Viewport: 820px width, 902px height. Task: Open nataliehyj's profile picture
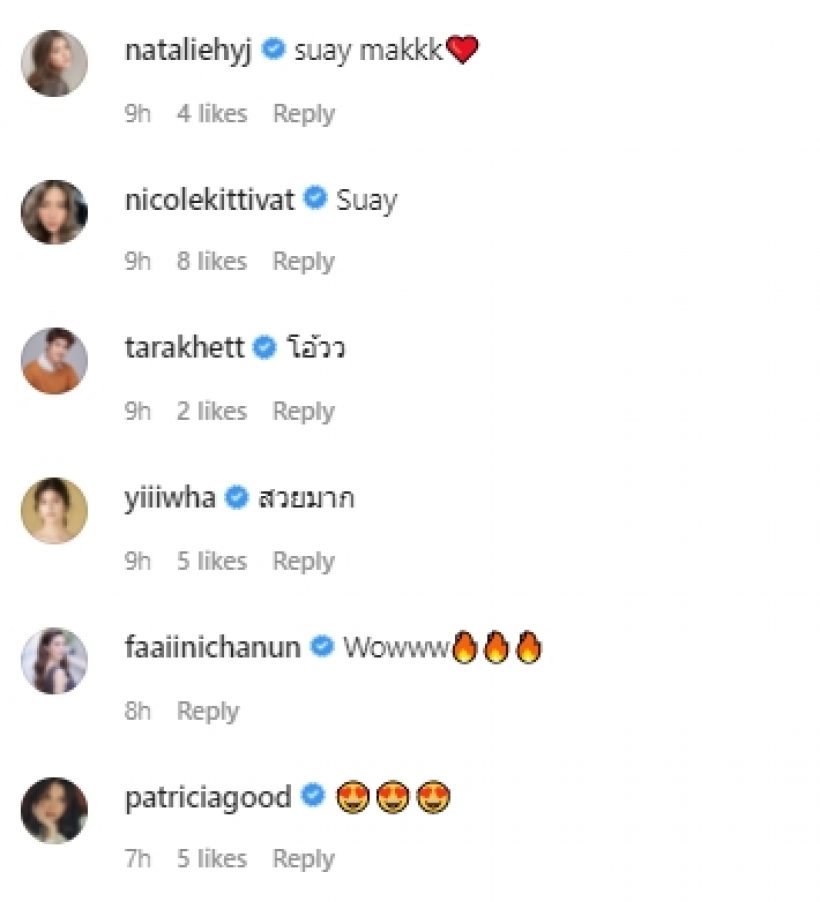(54, 63)
